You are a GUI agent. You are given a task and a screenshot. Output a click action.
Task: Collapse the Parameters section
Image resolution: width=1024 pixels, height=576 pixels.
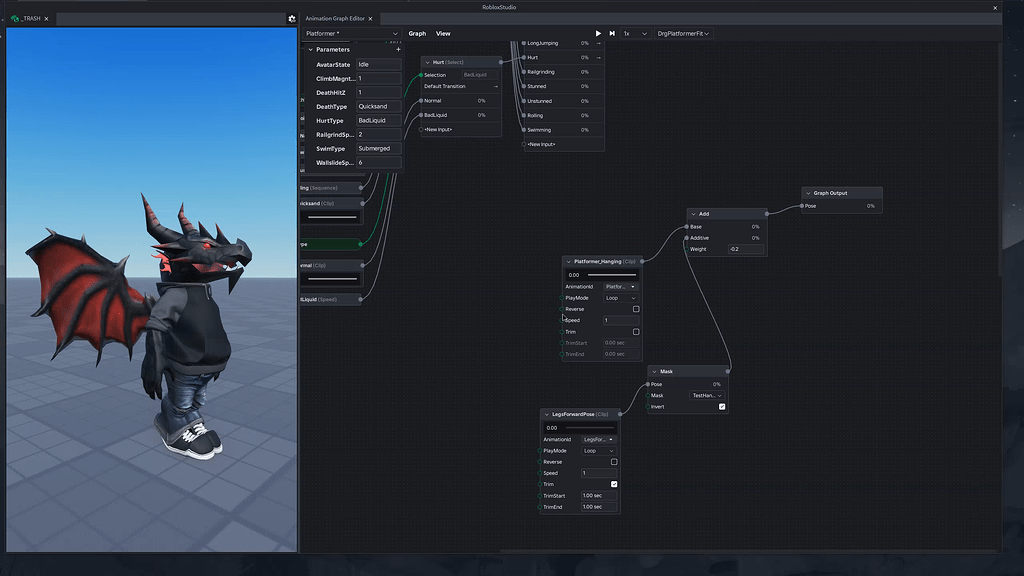(310, 50)
